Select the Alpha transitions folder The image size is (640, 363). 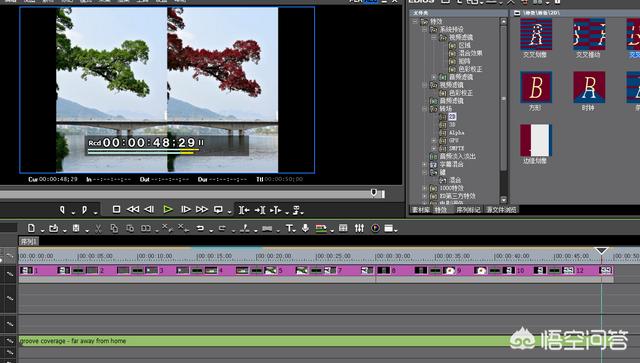click(456, 133)
